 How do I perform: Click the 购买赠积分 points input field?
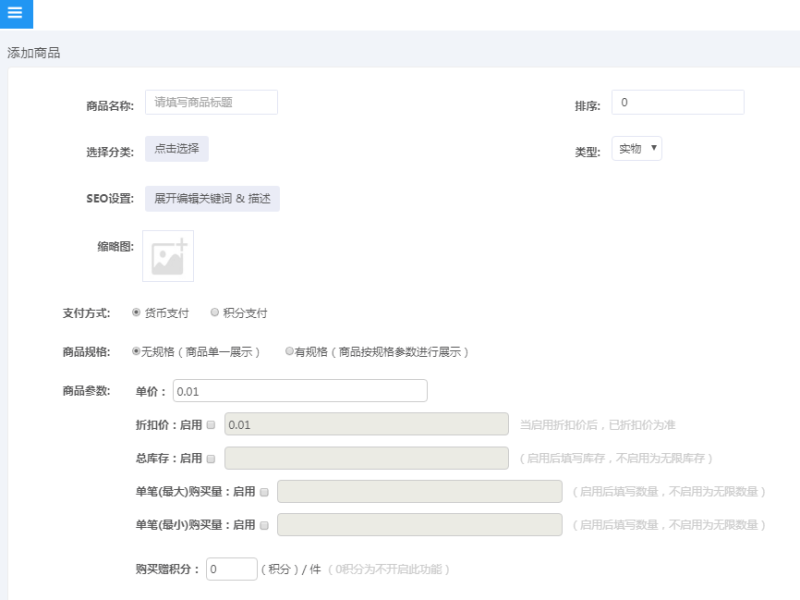coord(232,569)
